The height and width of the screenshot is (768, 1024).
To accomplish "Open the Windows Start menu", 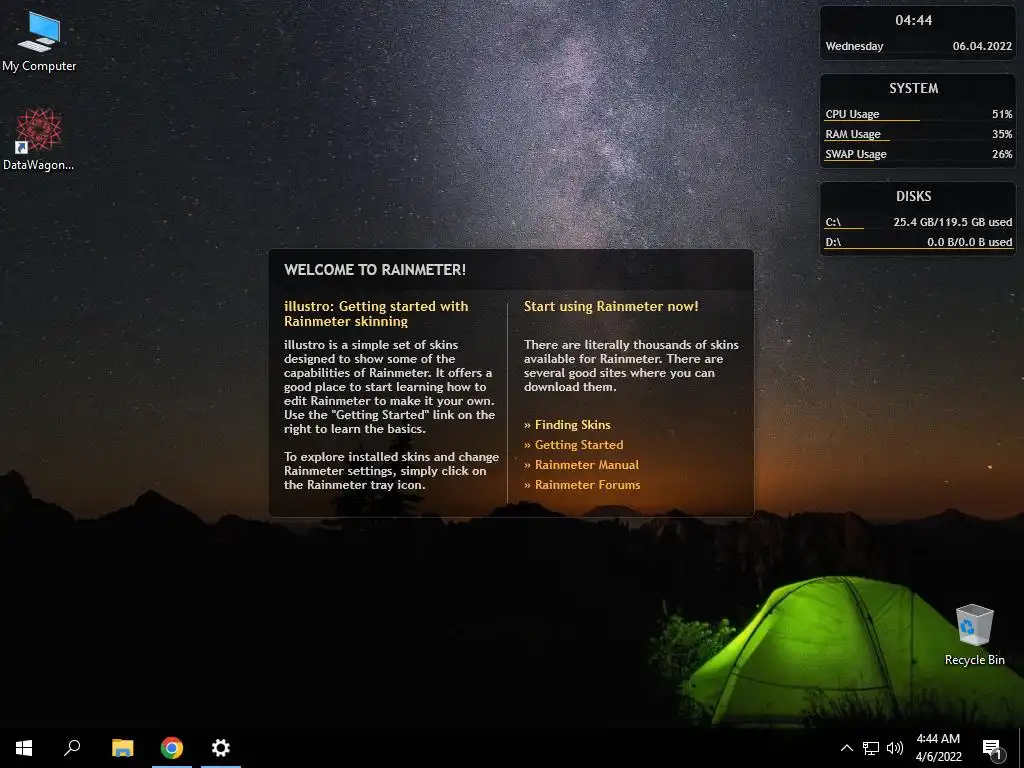I will (24, 748).
